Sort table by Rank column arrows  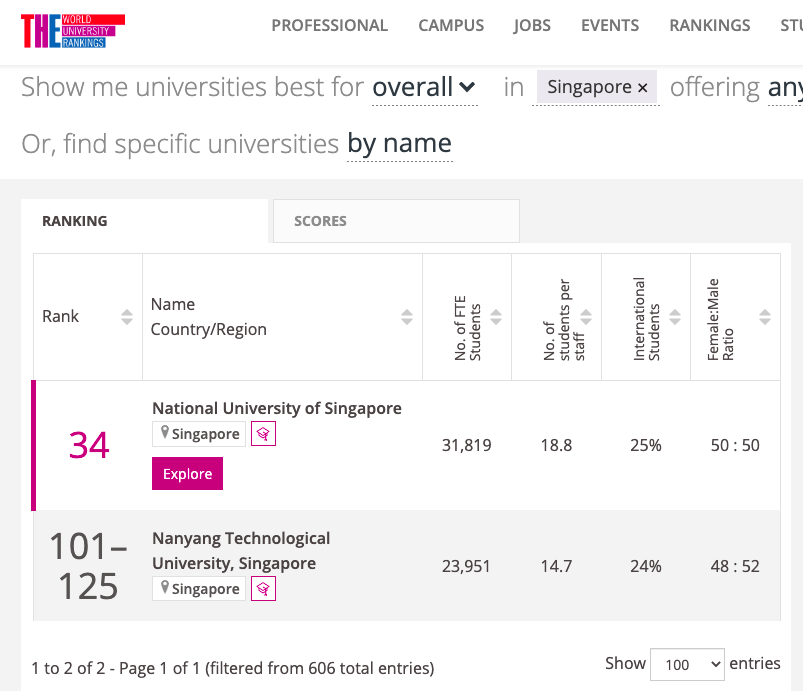click(x=127, y=317)
